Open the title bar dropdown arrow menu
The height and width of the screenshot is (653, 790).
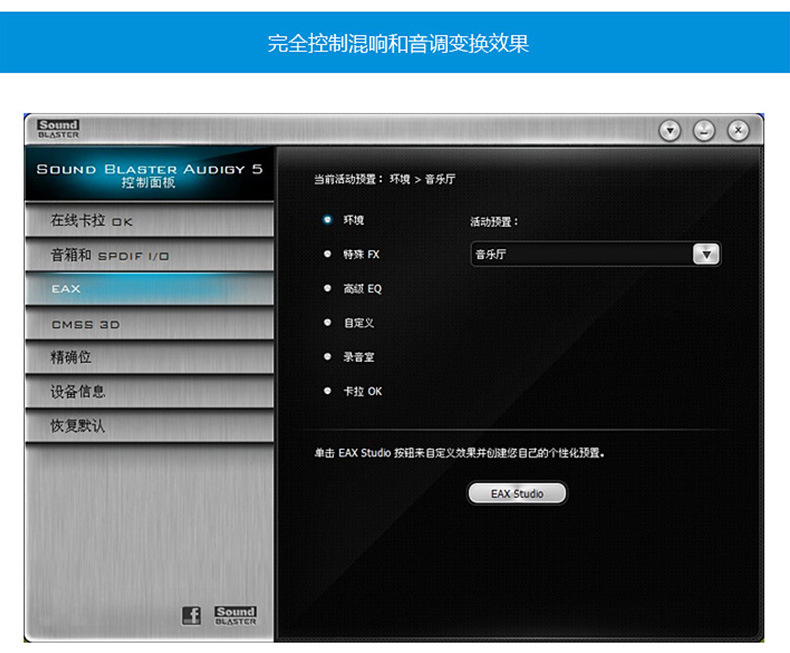670,131
